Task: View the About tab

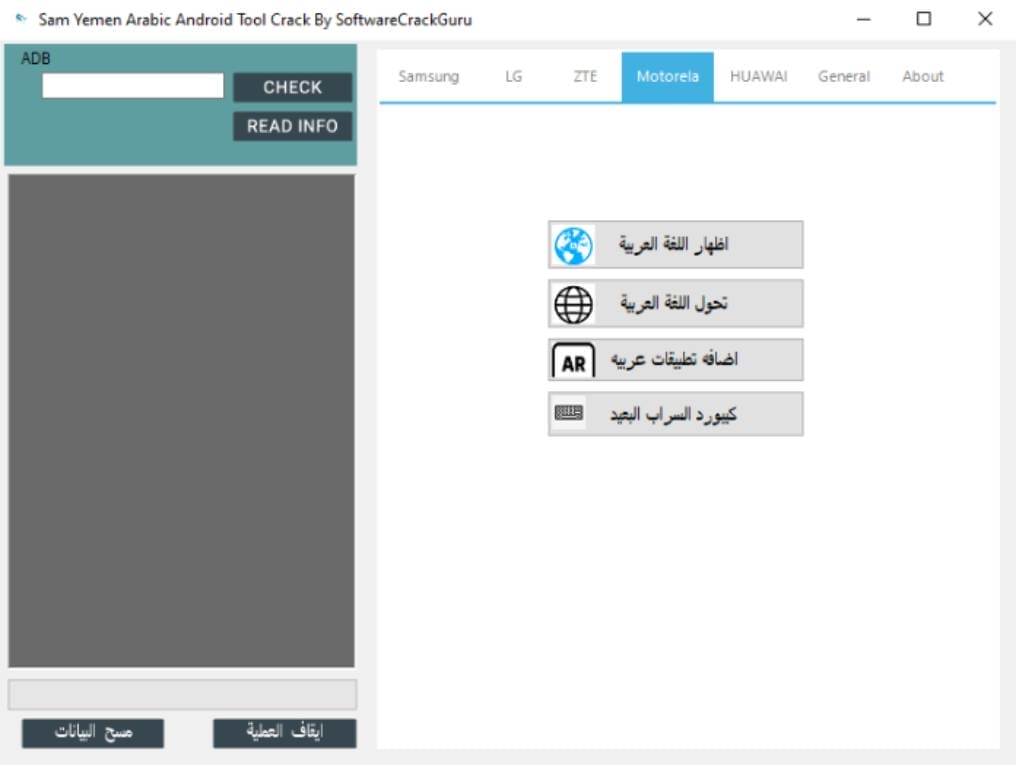Action: (922, 76)
